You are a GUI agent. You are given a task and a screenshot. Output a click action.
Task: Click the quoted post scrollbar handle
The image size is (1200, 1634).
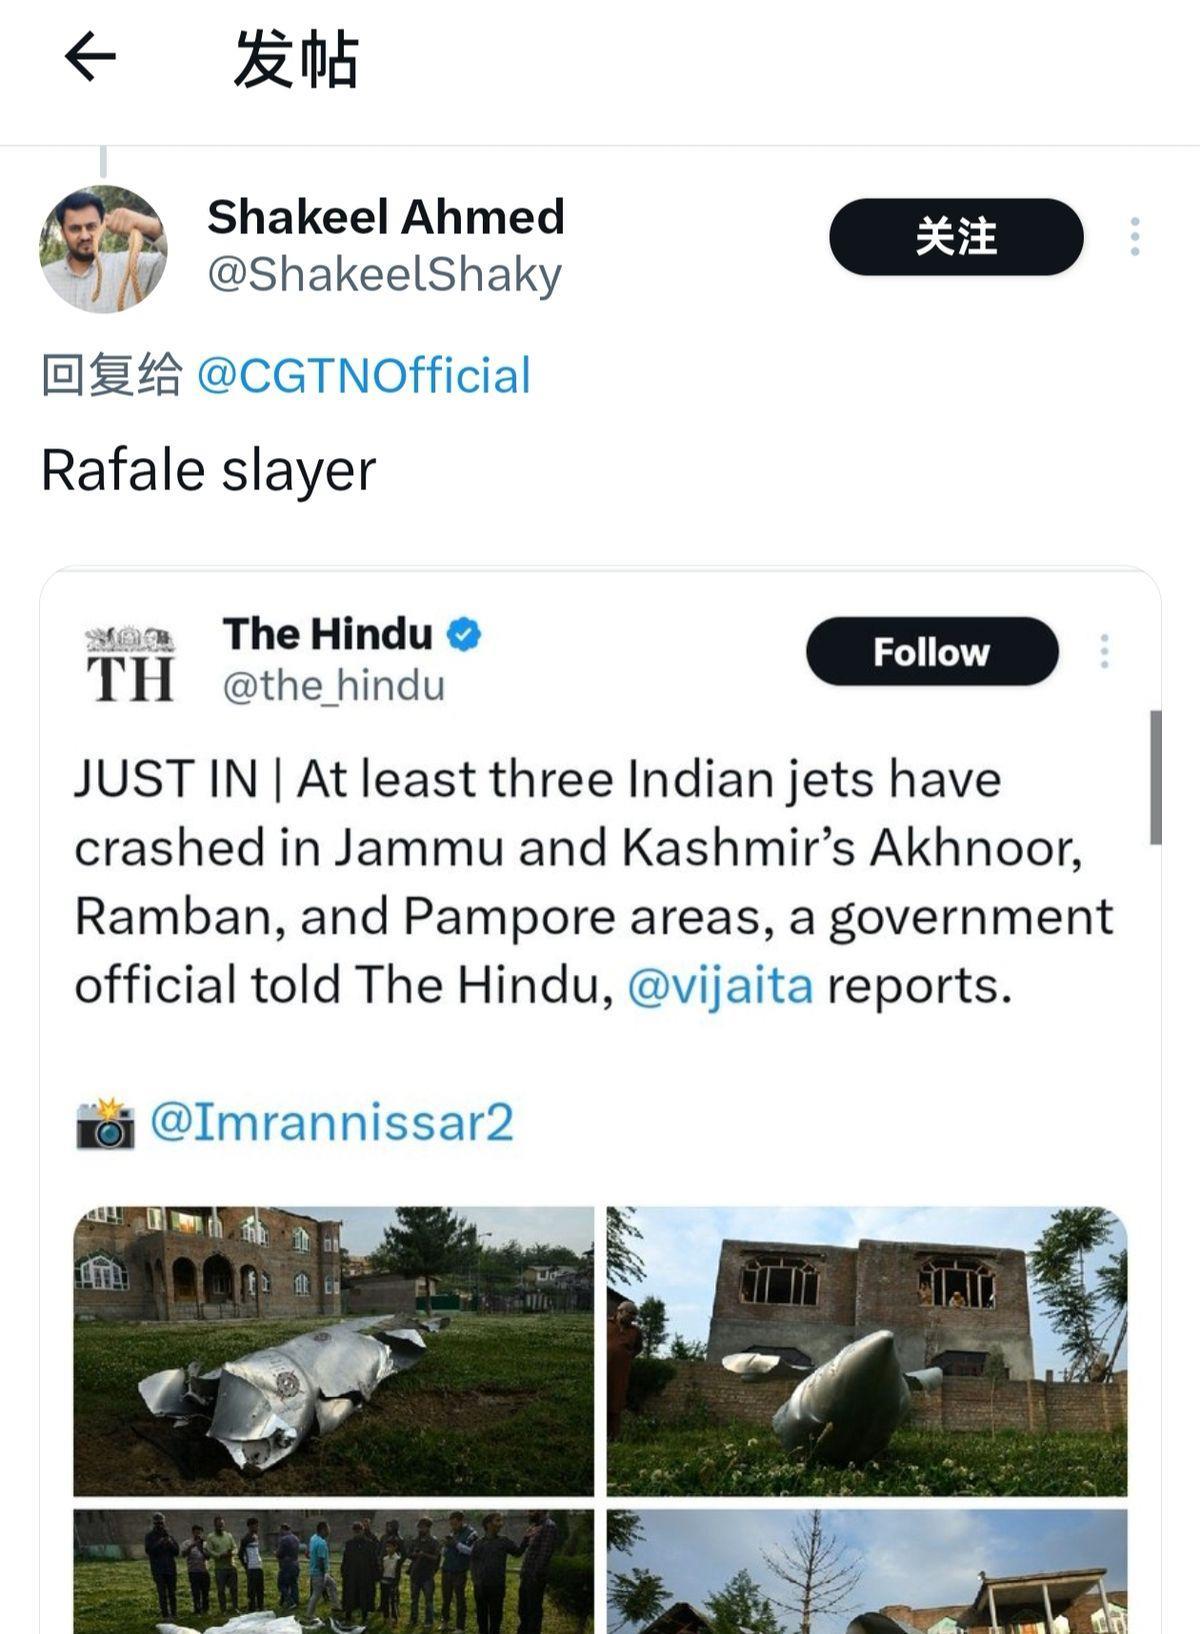pos(1156,777)
